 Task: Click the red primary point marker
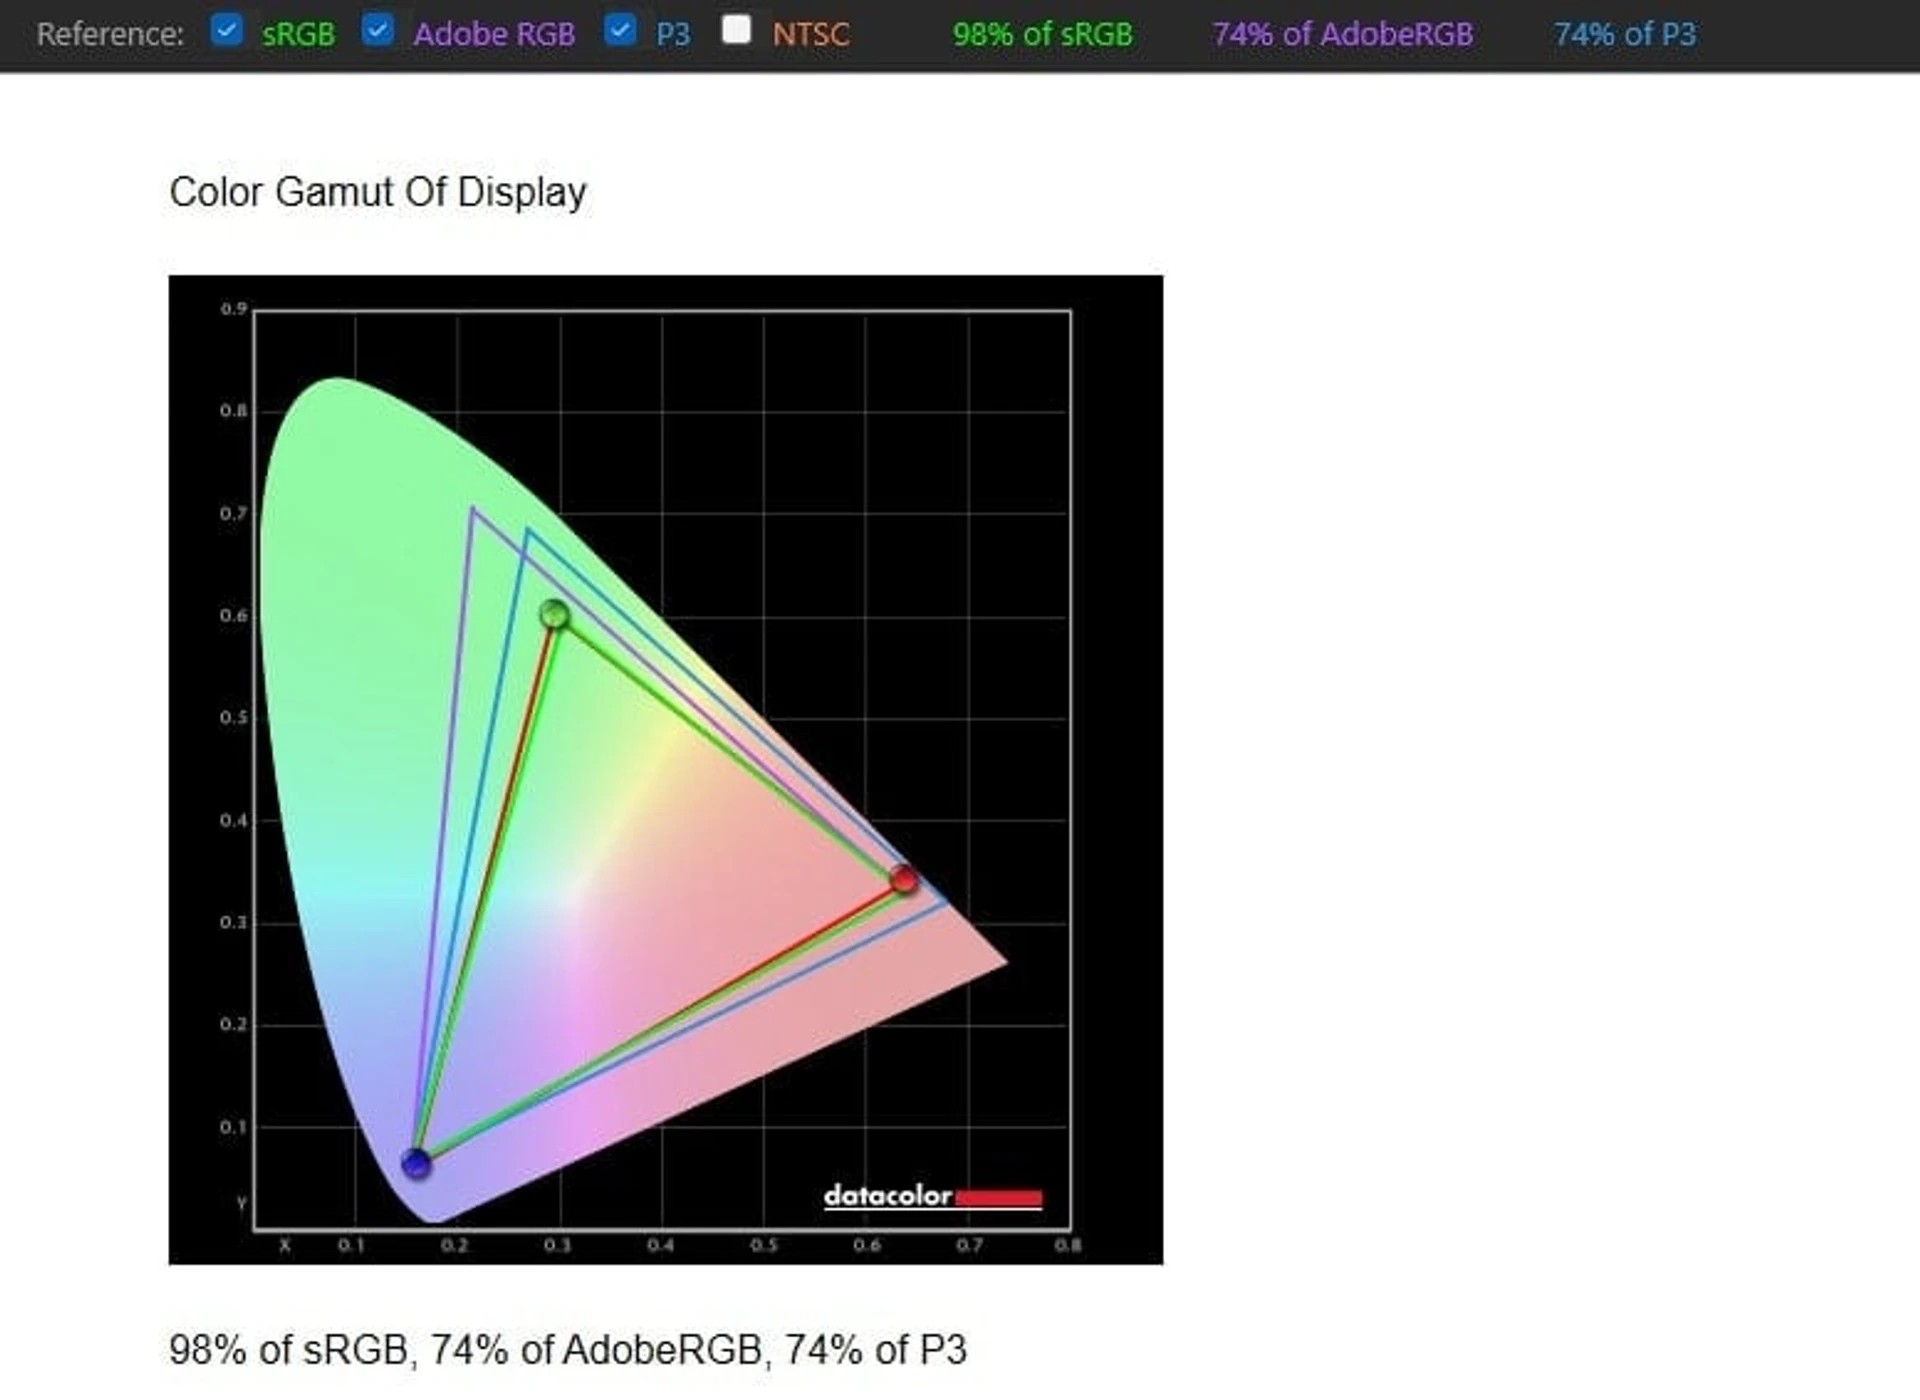(x=904, y=879)
